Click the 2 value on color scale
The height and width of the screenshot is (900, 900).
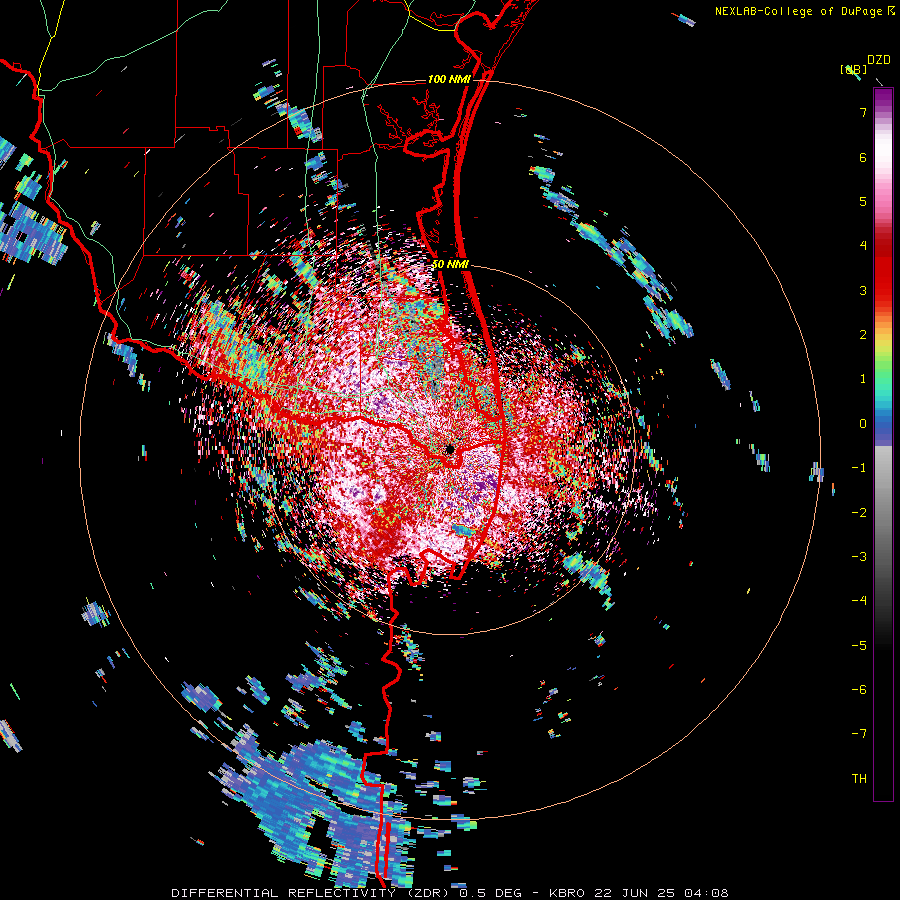pyautogui.click(x=863, y=335)
